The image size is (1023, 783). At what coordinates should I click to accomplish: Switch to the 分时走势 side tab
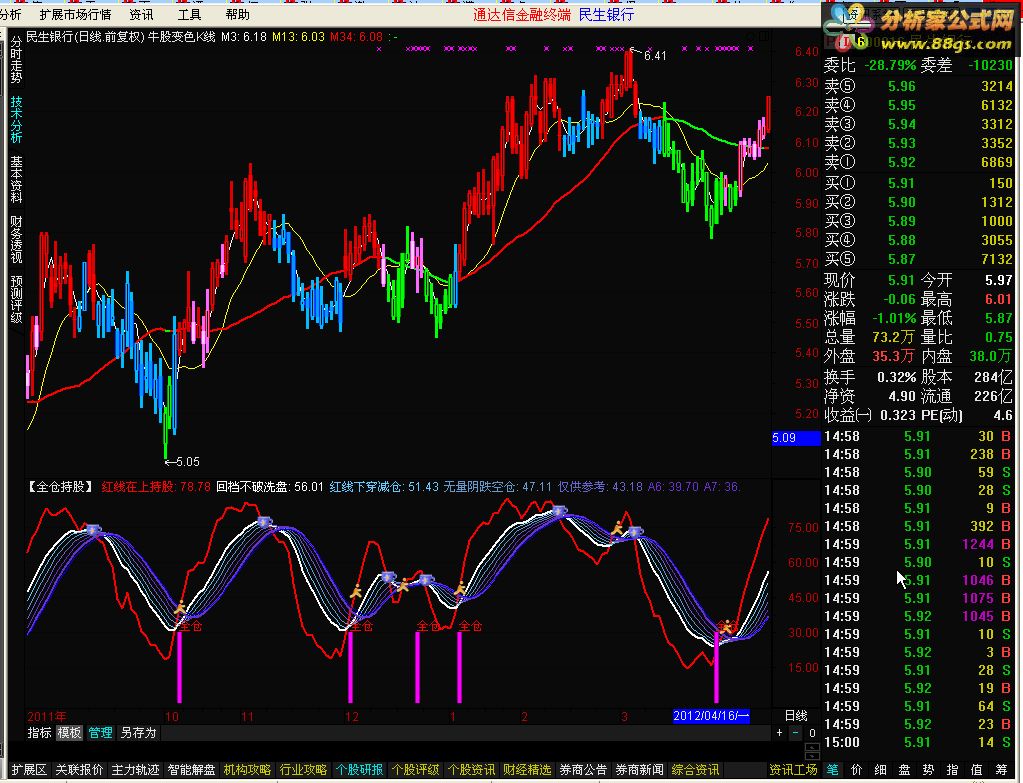pyautogui.click(x=16, y=60)
